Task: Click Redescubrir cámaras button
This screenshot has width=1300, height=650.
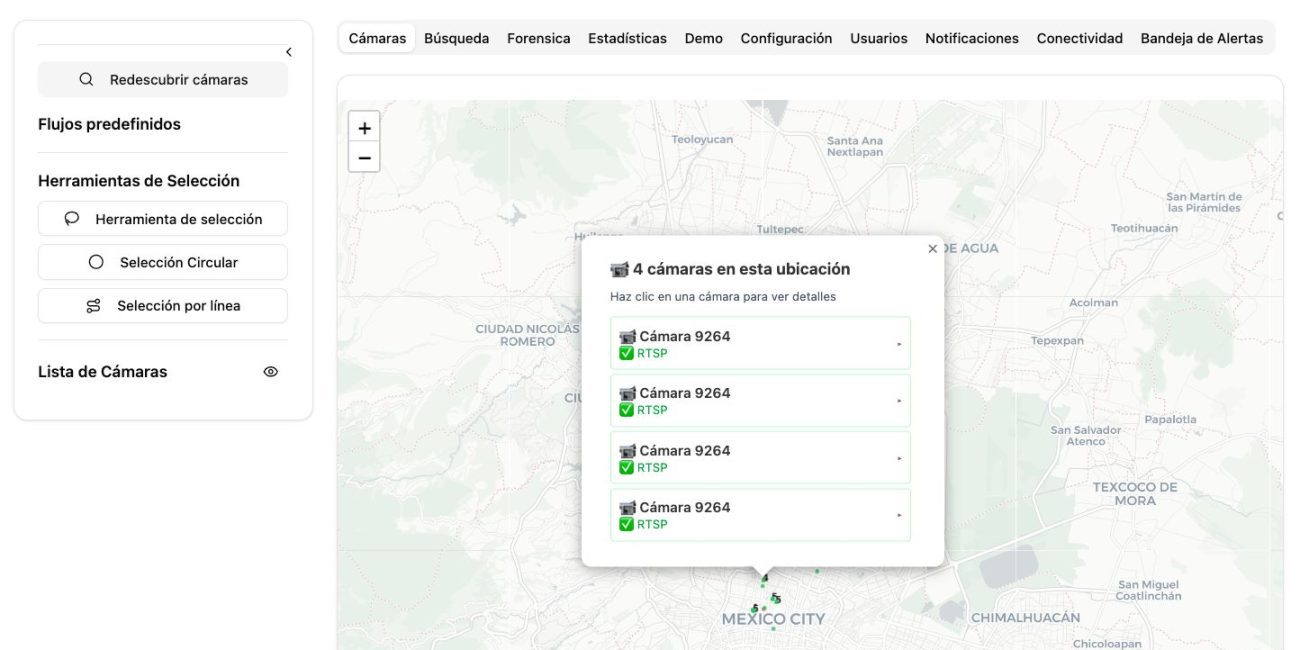Action: tap(163, 80)
